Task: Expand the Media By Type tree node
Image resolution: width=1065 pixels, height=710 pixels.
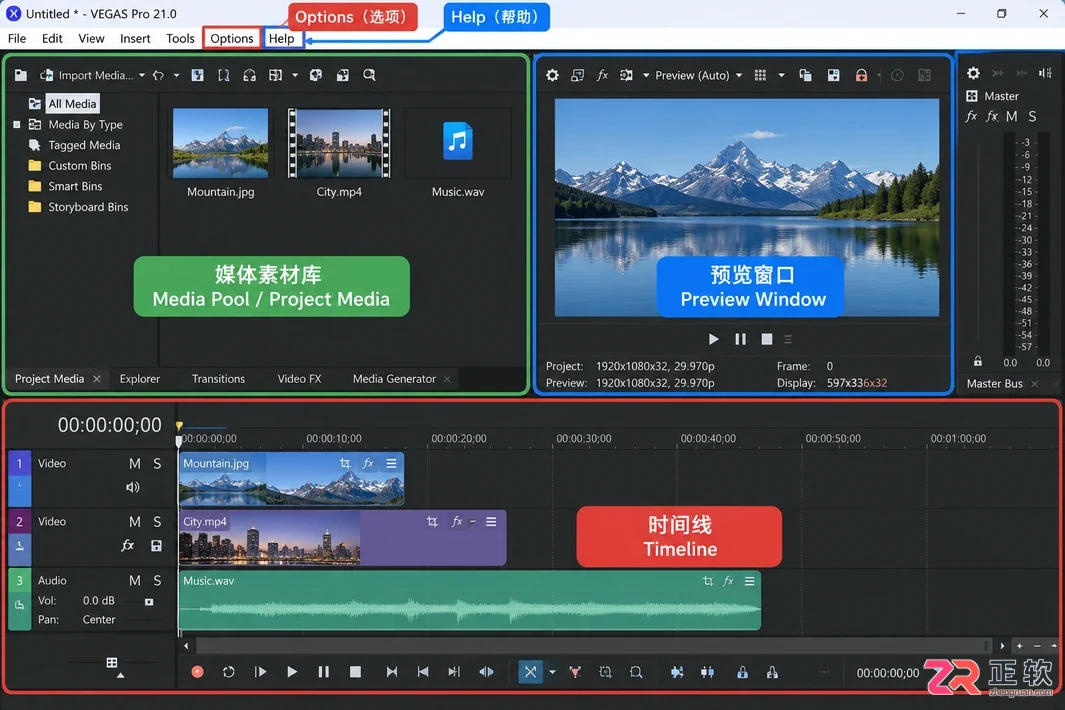Action: pos(16,124)
